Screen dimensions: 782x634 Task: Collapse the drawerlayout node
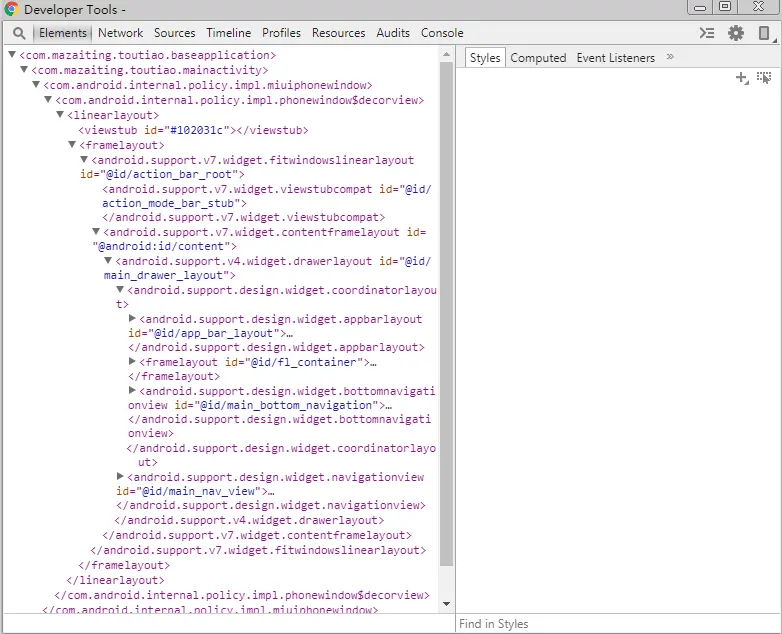click(108, 260)
